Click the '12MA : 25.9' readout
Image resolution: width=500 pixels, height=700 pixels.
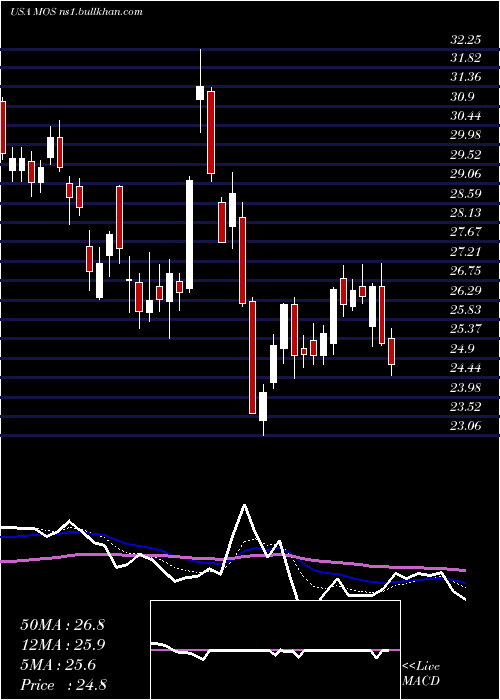pos(62,645)
